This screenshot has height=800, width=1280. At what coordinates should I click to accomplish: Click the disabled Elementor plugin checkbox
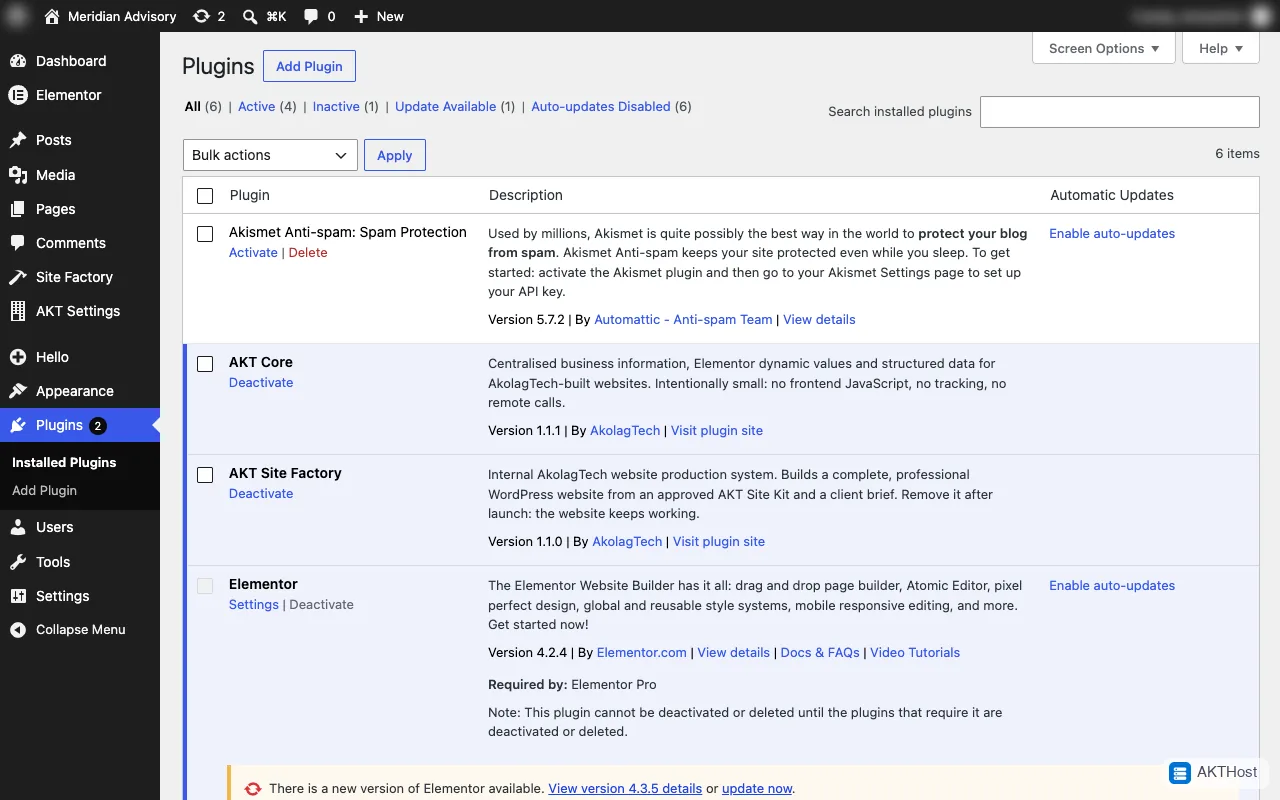205,586
